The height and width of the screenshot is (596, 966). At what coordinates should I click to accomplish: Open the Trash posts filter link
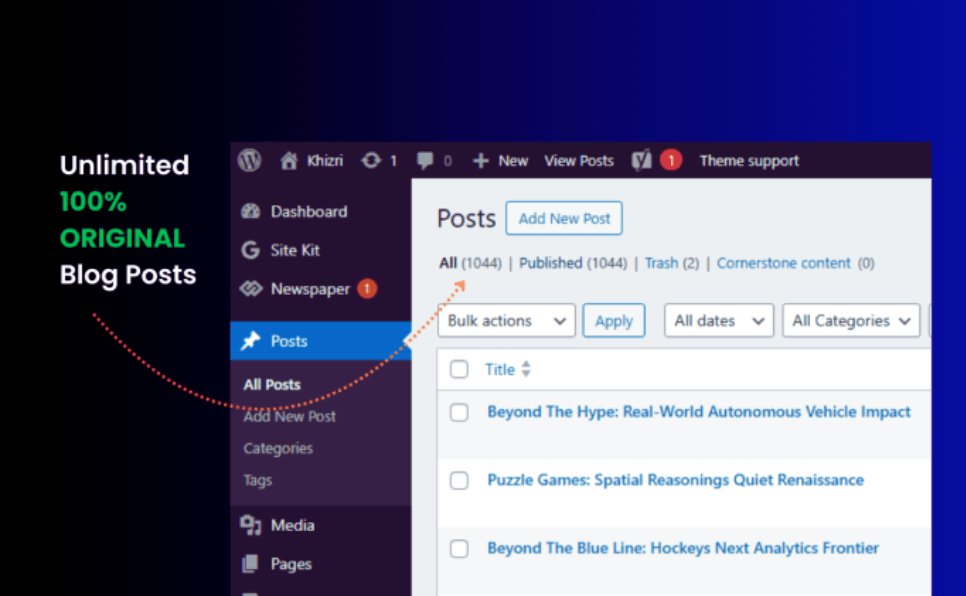[x=660, y=263]
